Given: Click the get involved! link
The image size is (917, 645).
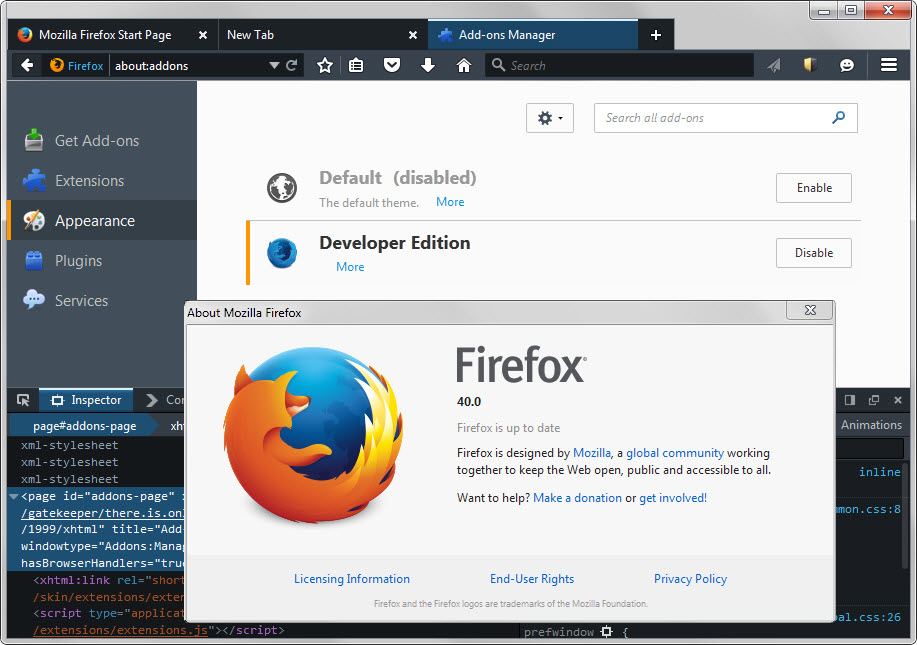Looking at the screenshot, I should coord(673,498).
